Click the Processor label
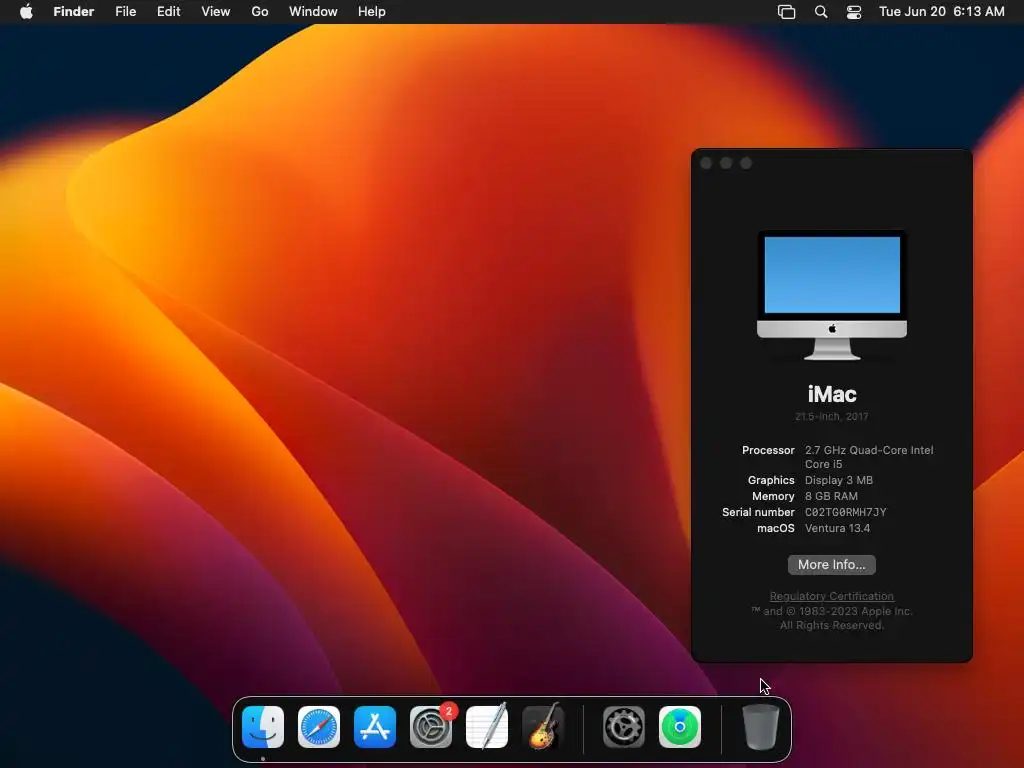This screenshot has height=768, width=1024. pos(768,450)
